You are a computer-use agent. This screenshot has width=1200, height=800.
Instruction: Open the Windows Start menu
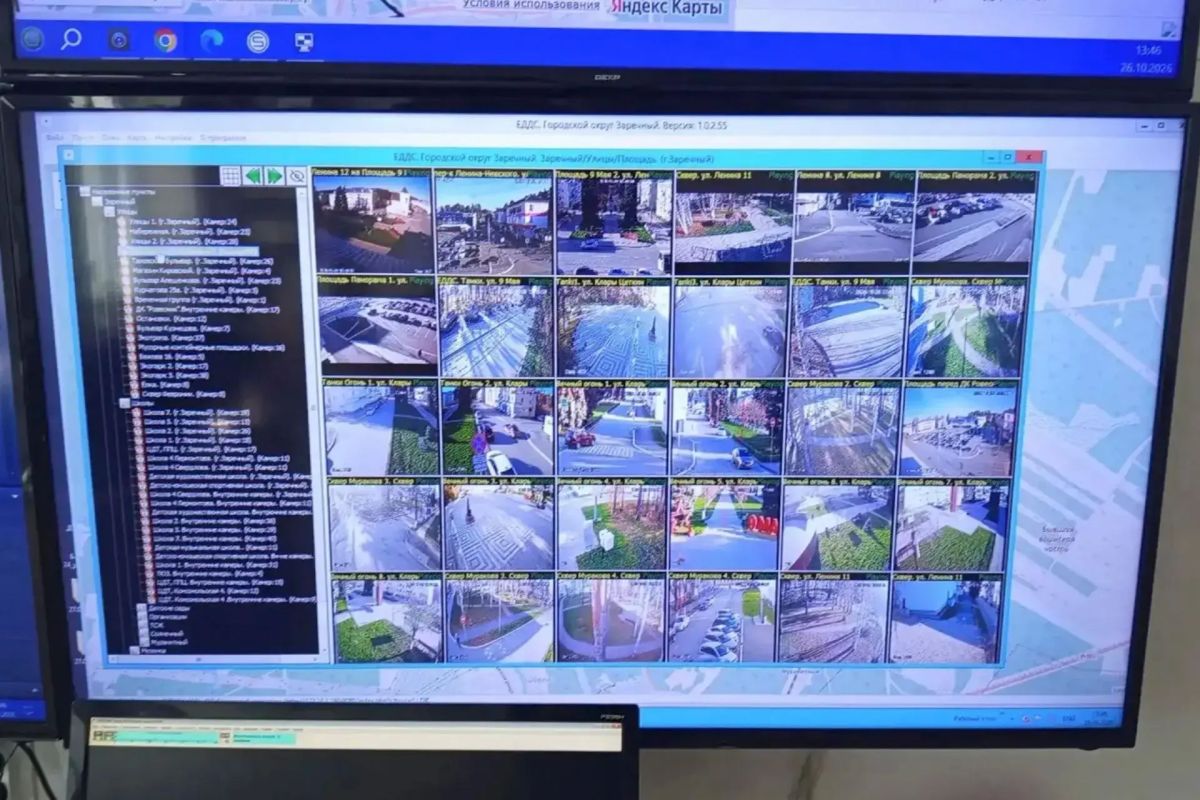pos(32,39)
